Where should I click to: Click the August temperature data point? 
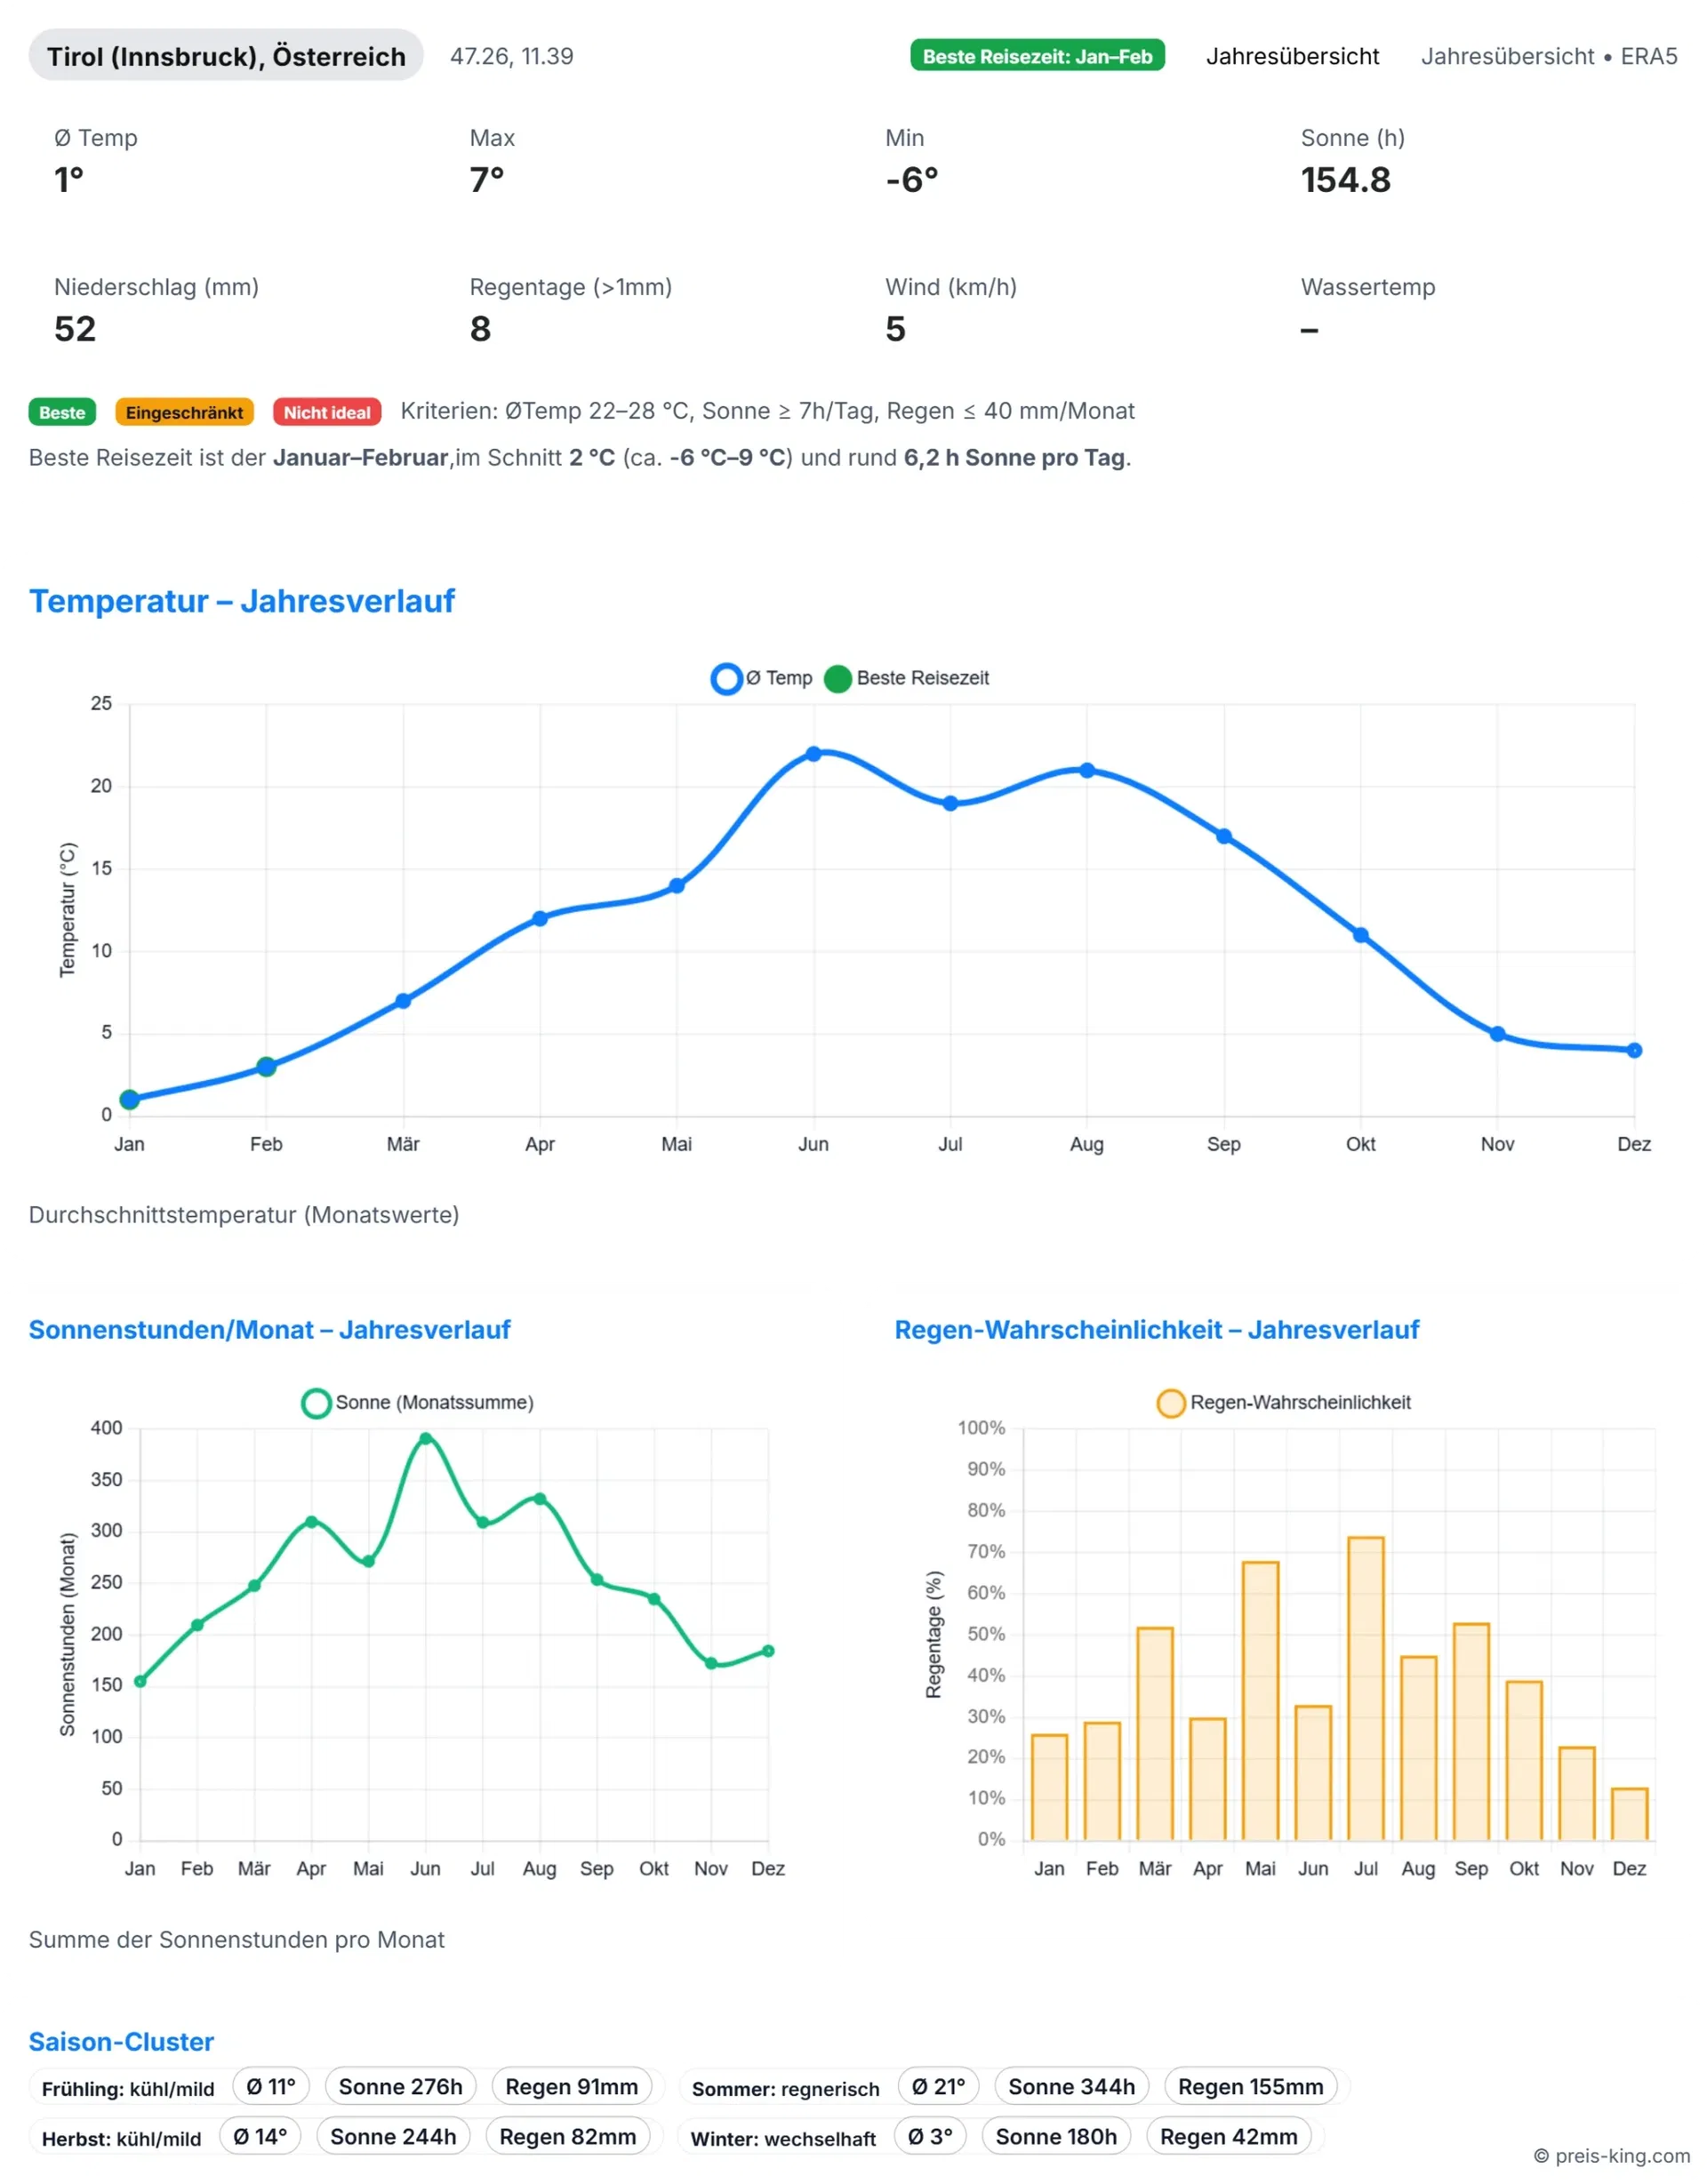(x=1087, y=770)
